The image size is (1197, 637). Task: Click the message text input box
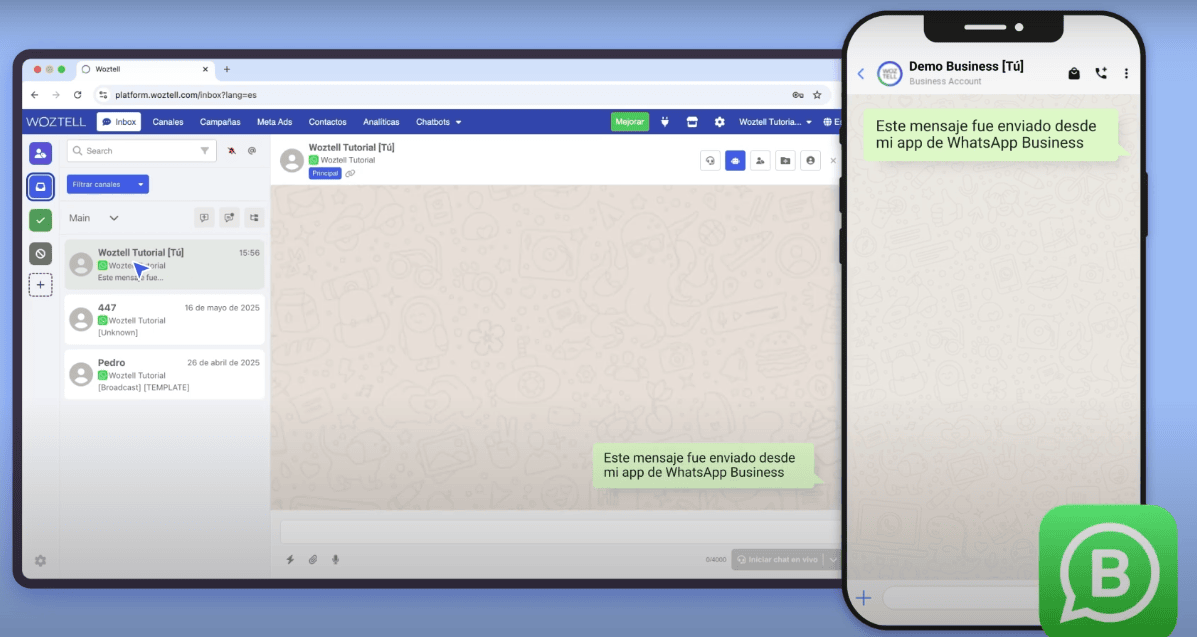coord(560,532)
